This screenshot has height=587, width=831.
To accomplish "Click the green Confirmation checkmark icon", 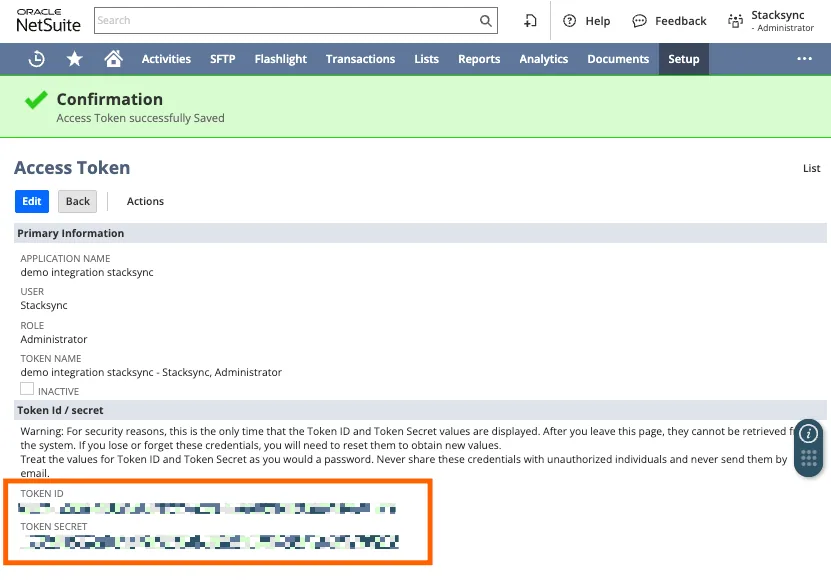I will (x=36, y=100).
